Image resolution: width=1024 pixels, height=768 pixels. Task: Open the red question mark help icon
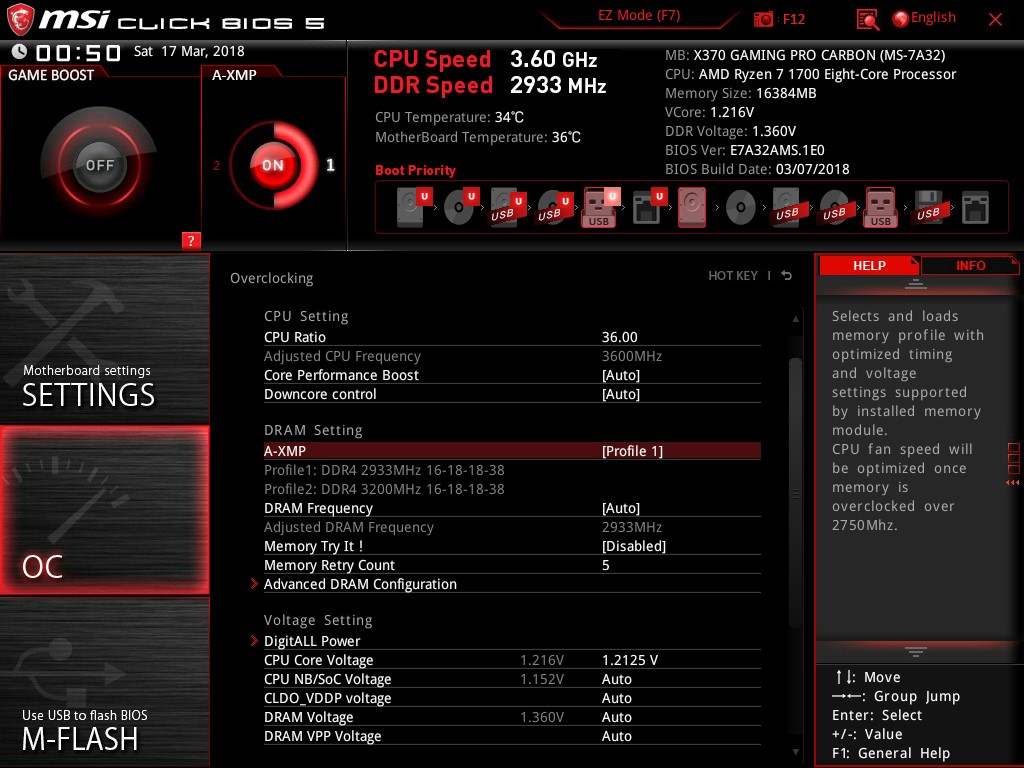point(191,240)
